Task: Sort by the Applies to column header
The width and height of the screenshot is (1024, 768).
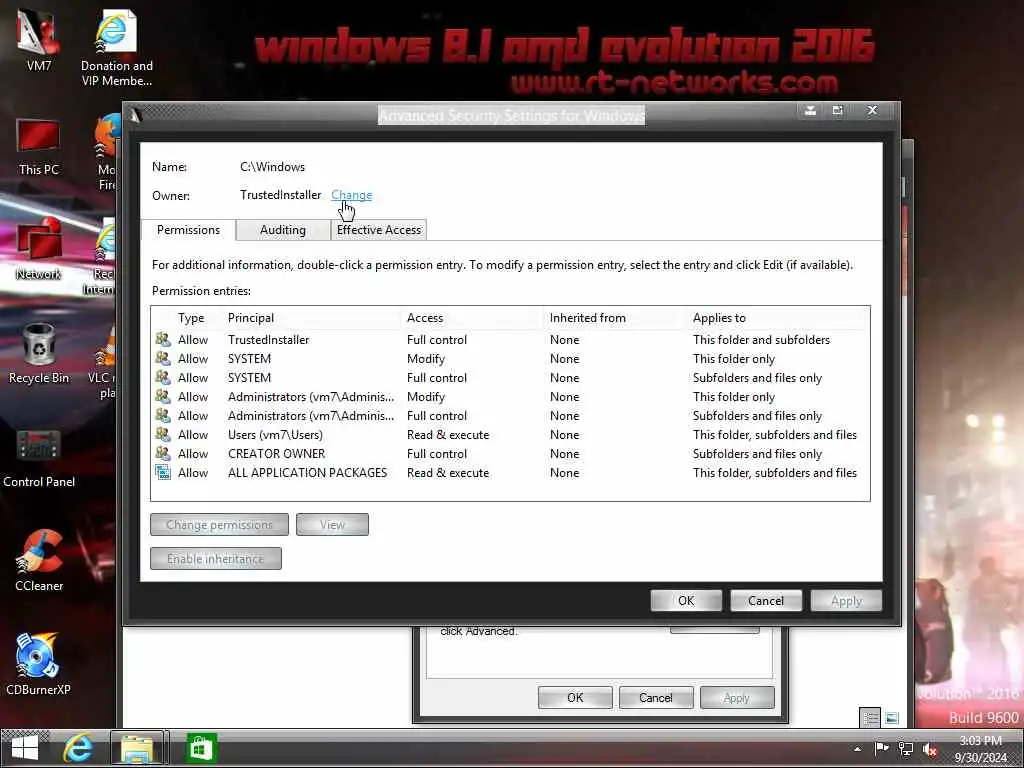Action: 719,318
